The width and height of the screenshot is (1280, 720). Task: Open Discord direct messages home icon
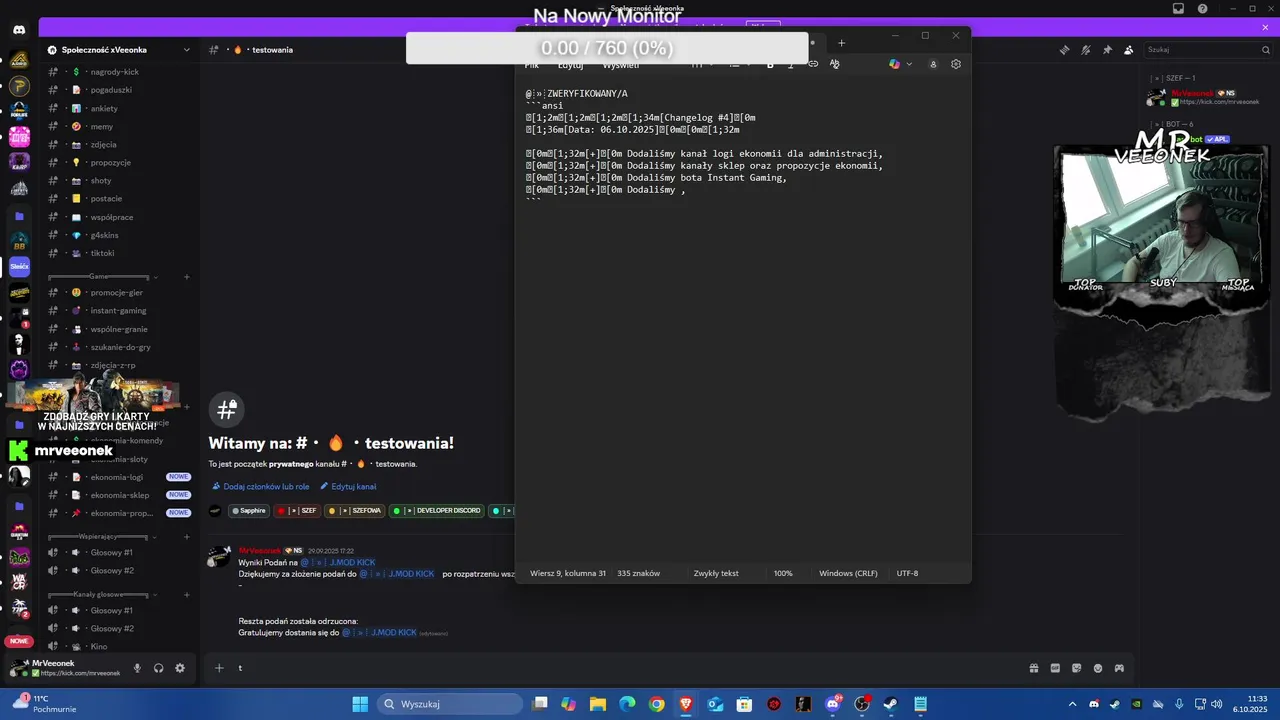point(19,30)
